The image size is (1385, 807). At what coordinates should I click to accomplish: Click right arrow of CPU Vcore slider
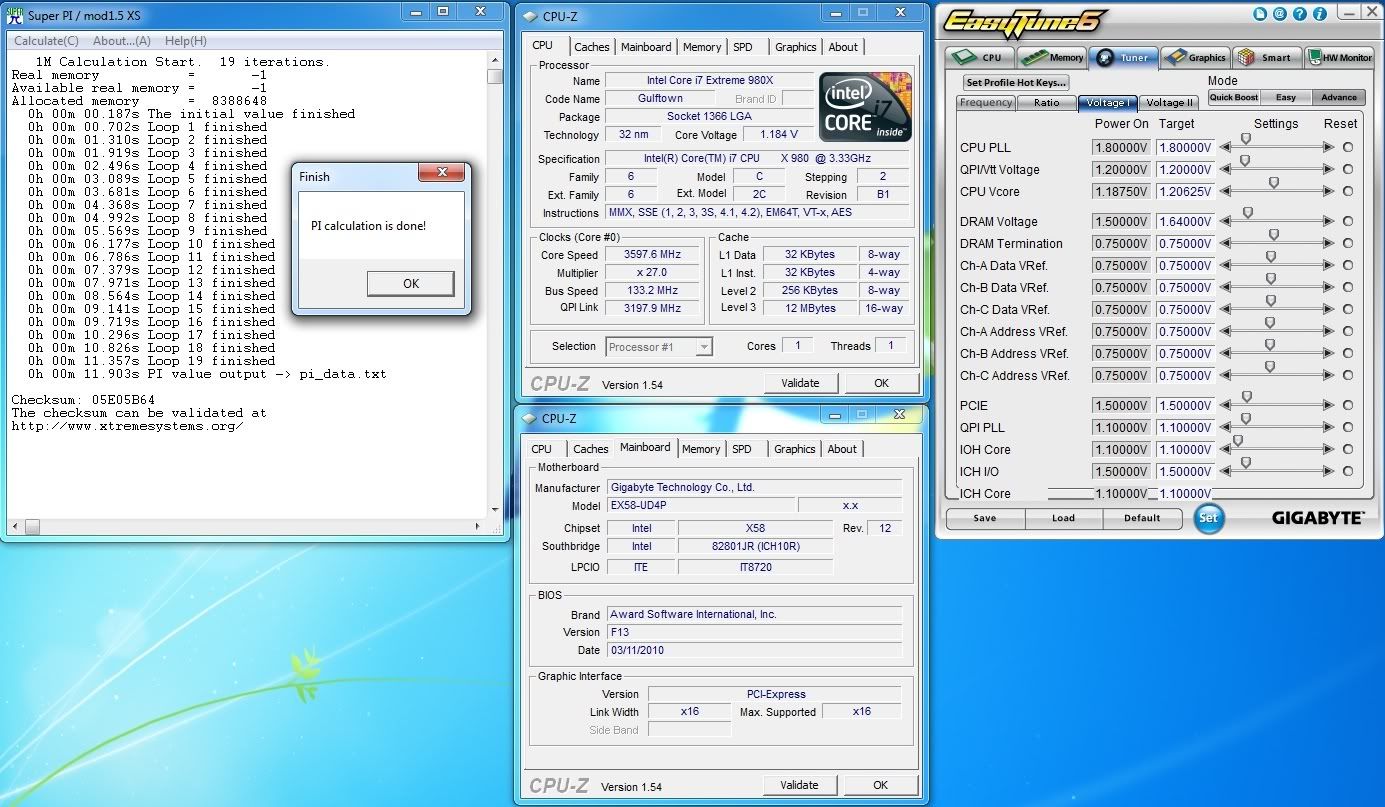point(1328,191)
